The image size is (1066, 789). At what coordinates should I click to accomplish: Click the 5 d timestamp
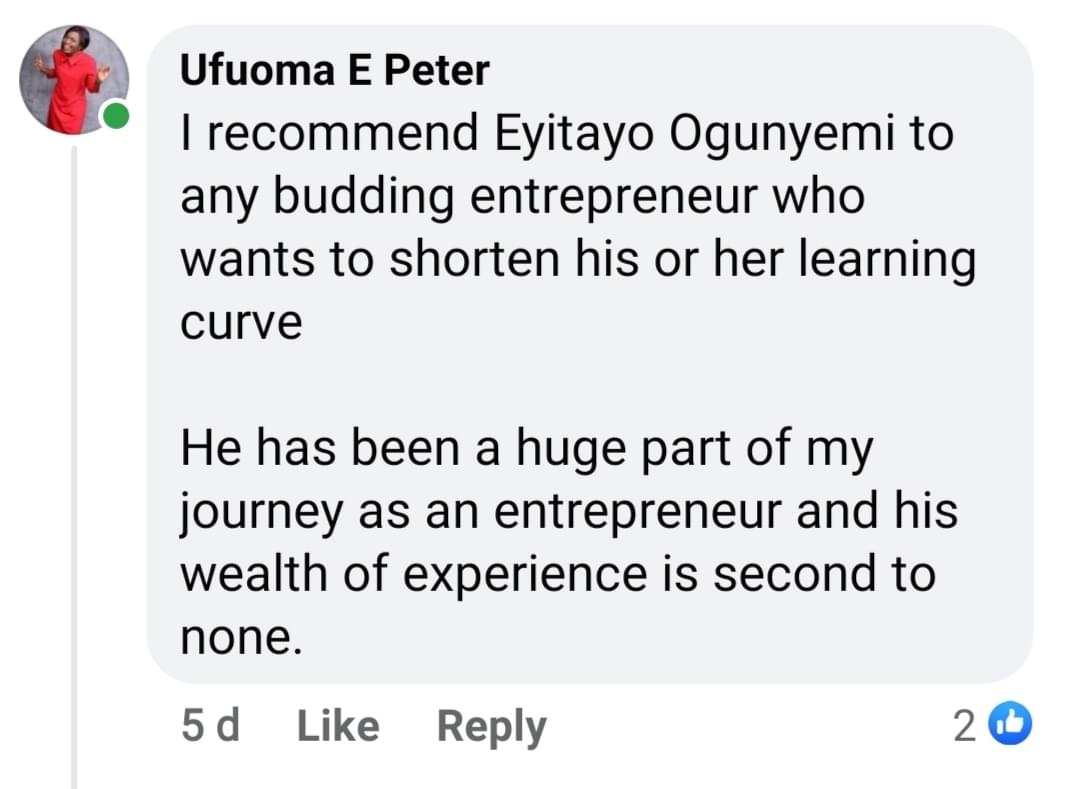pos(210,726)
